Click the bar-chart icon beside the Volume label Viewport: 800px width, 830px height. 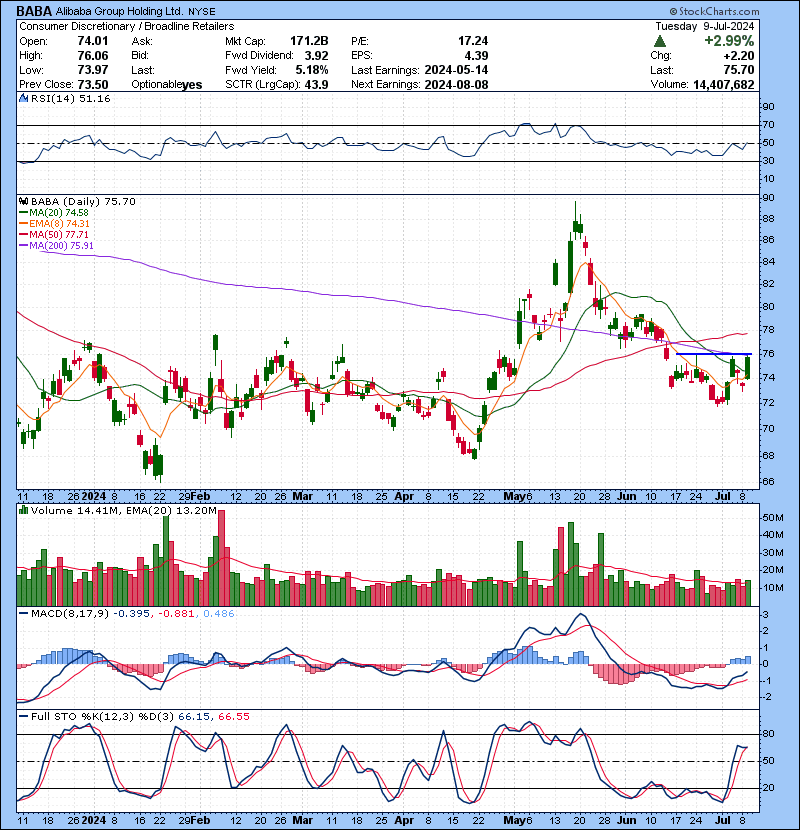[23, 510]
